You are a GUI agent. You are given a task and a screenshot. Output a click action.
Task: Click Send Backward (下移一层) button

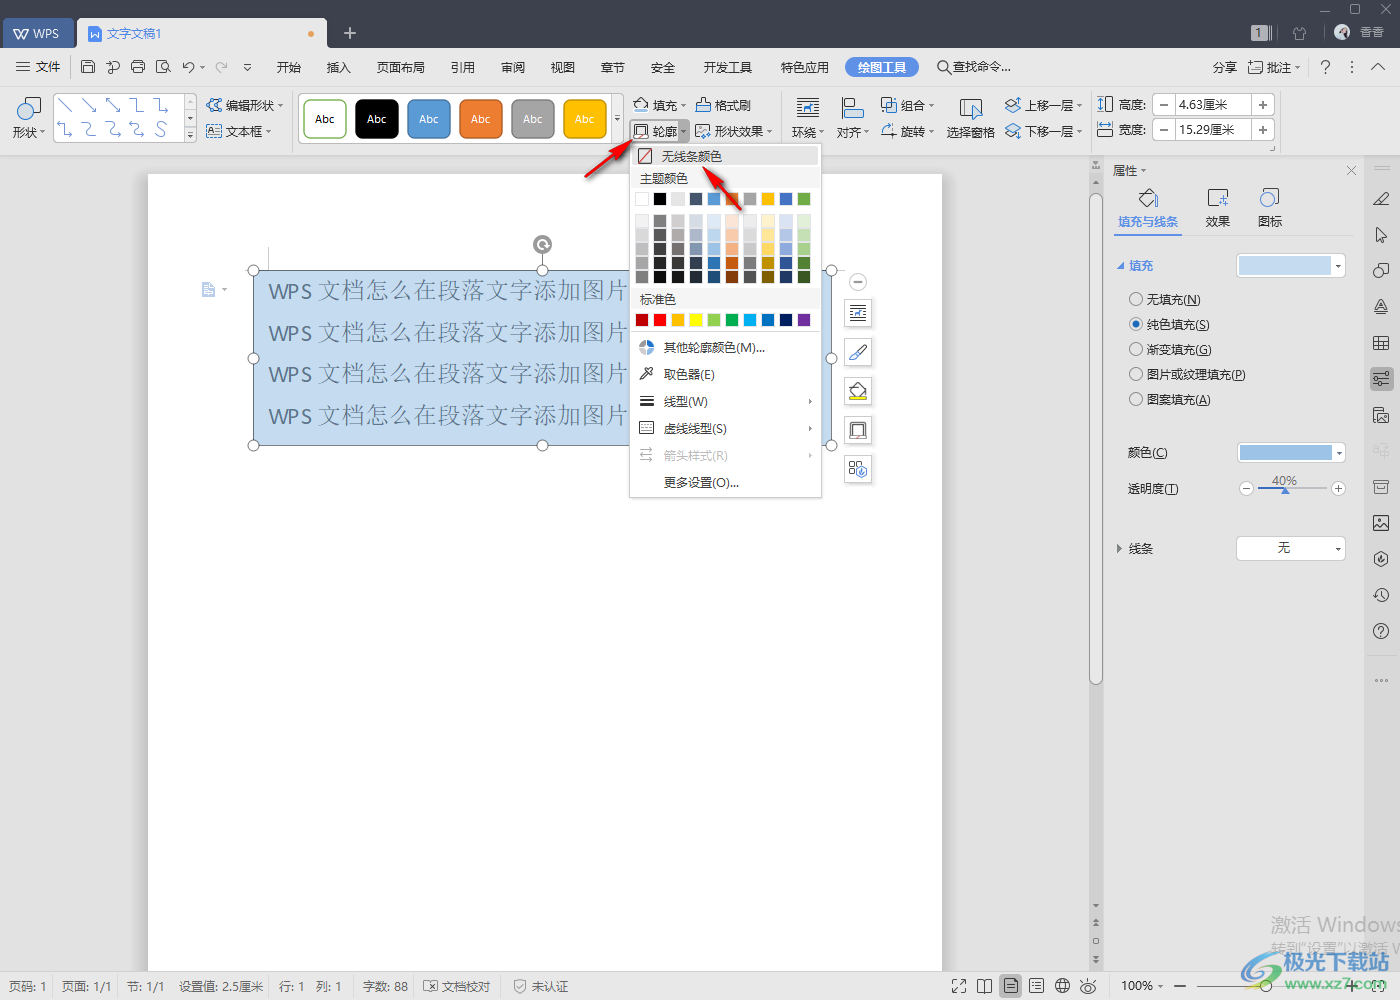[1043, 131]
